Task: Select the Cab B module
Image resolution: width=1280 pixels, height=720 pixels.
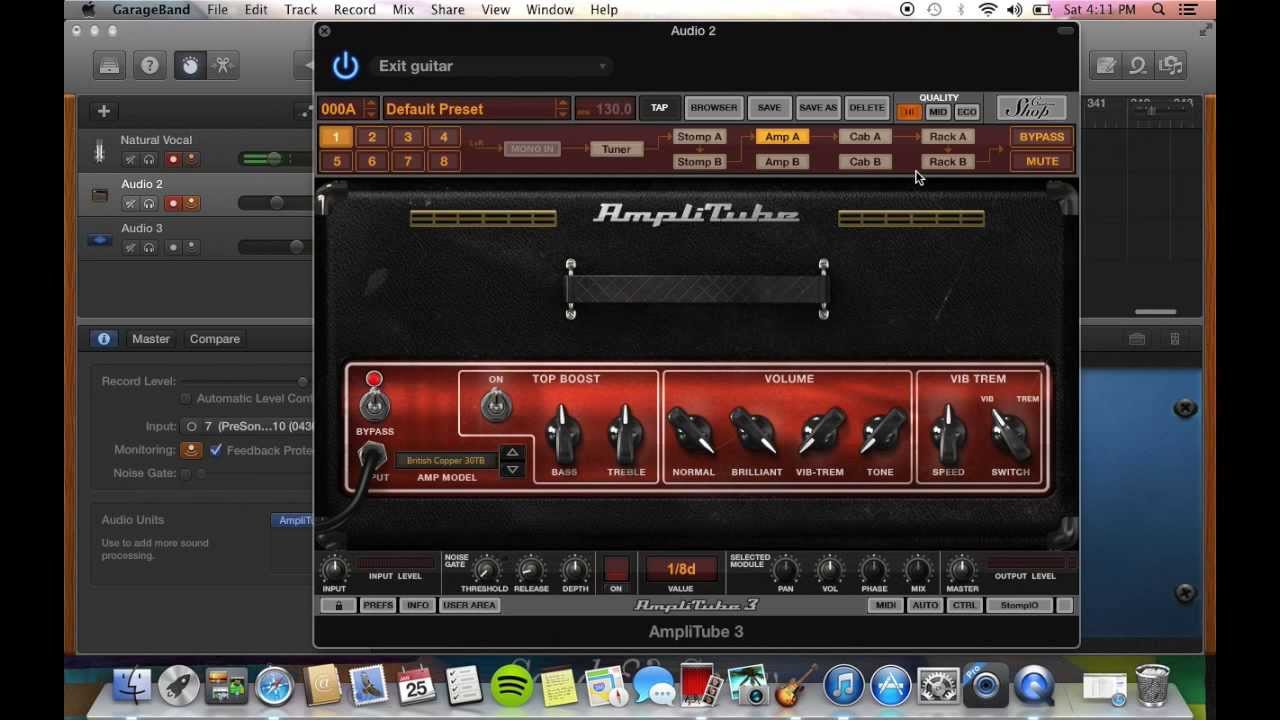Action: click(x=865, y=162)
